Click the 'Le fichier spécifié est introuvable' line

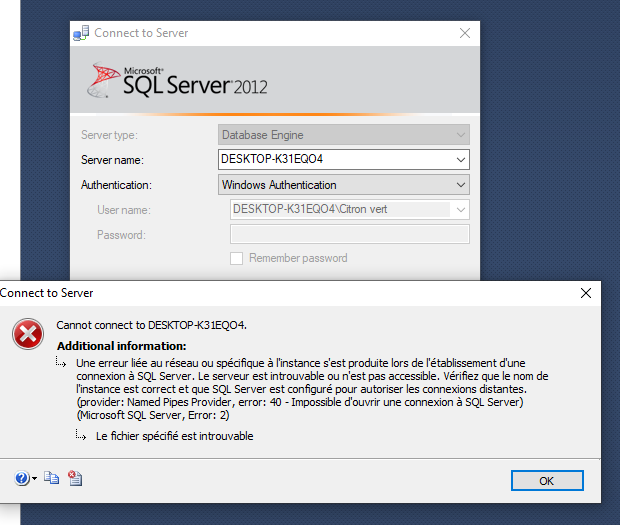(174, 436)
